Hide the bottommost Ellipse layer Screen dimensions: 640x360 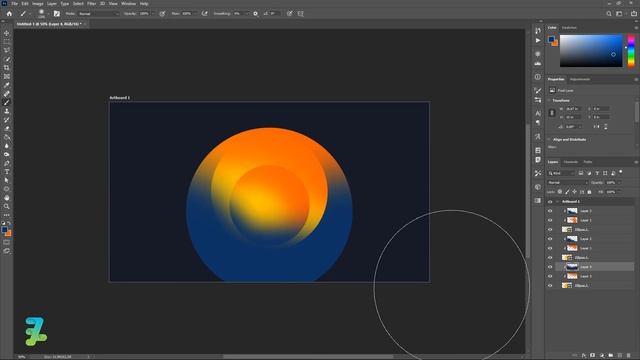550,286
